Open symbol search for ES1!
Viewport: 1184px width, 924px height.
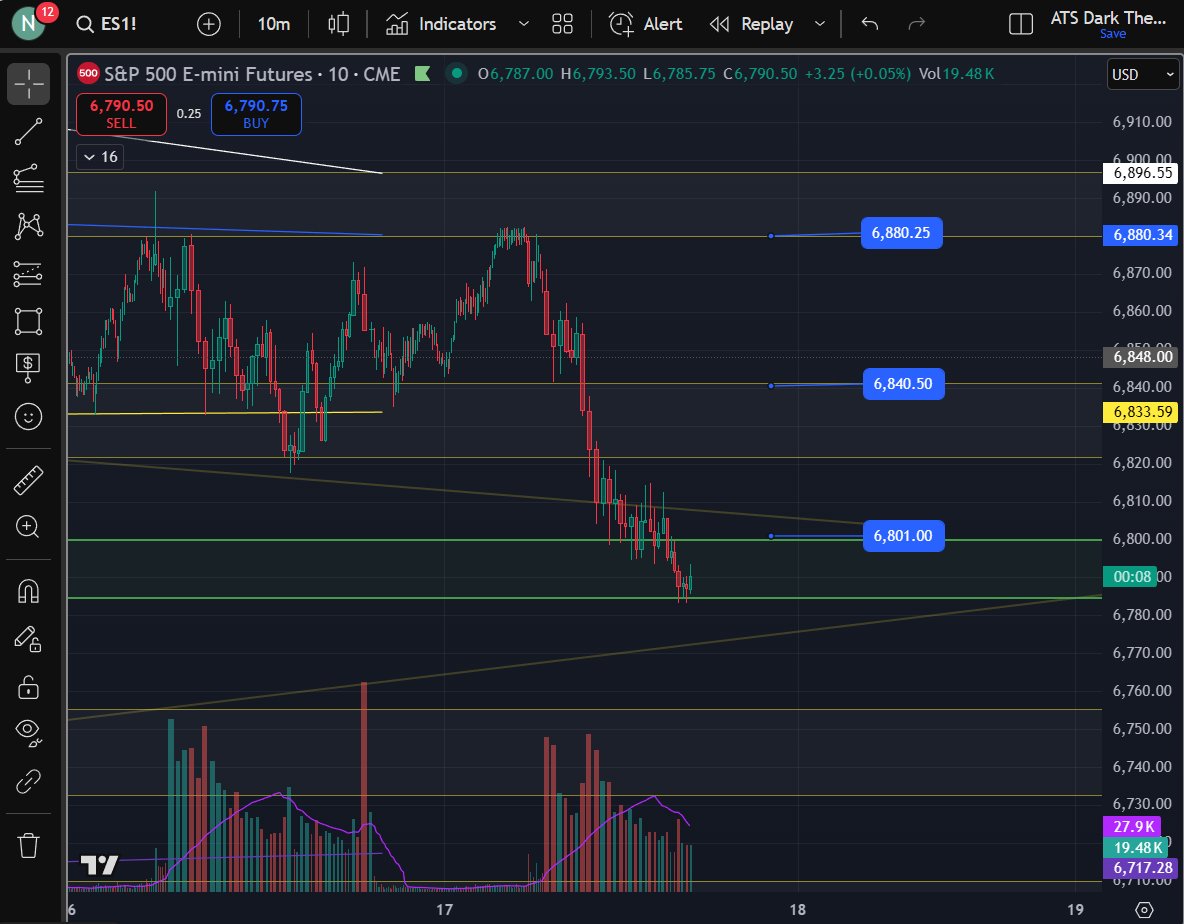107,24
